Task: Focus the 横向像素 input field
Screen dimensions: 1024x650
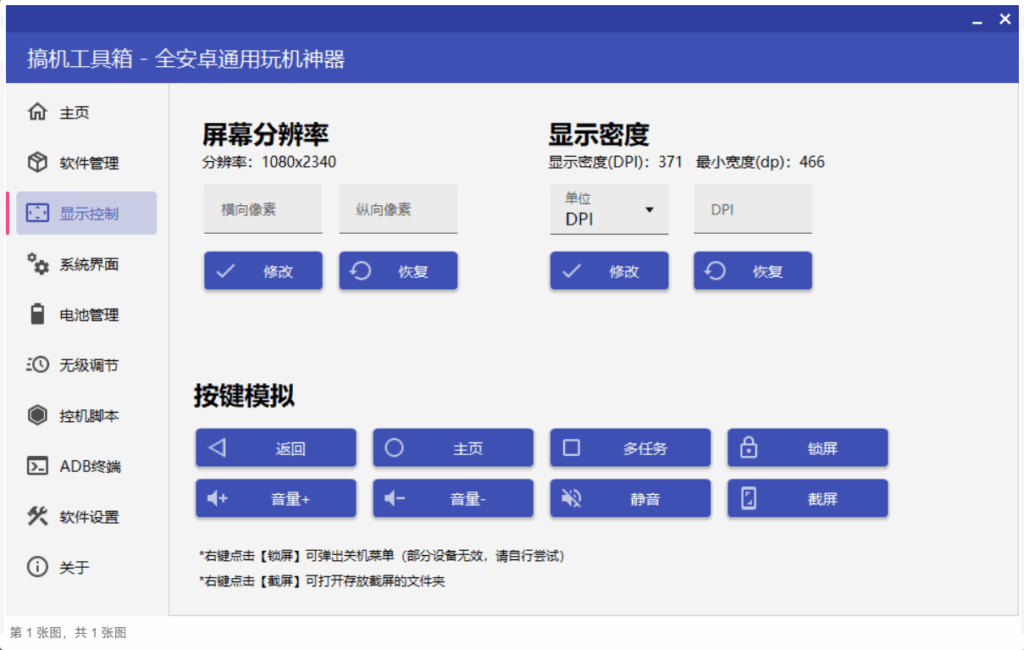Action: pyautogui.click(x=263, y=210)
